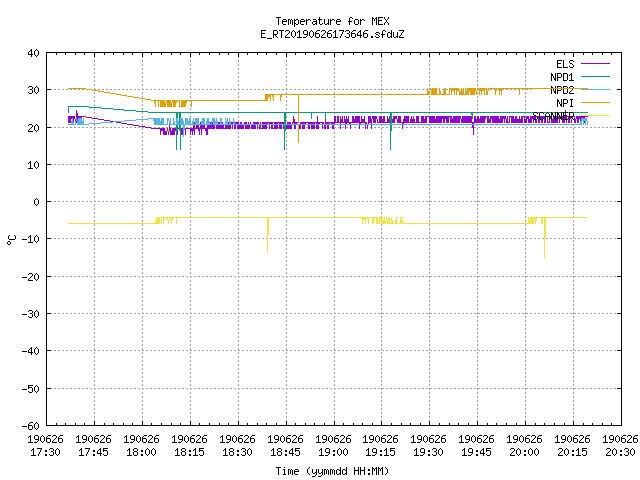Click the NPD2 legend label
Screen dimensions: 640x480
[562, 90]
